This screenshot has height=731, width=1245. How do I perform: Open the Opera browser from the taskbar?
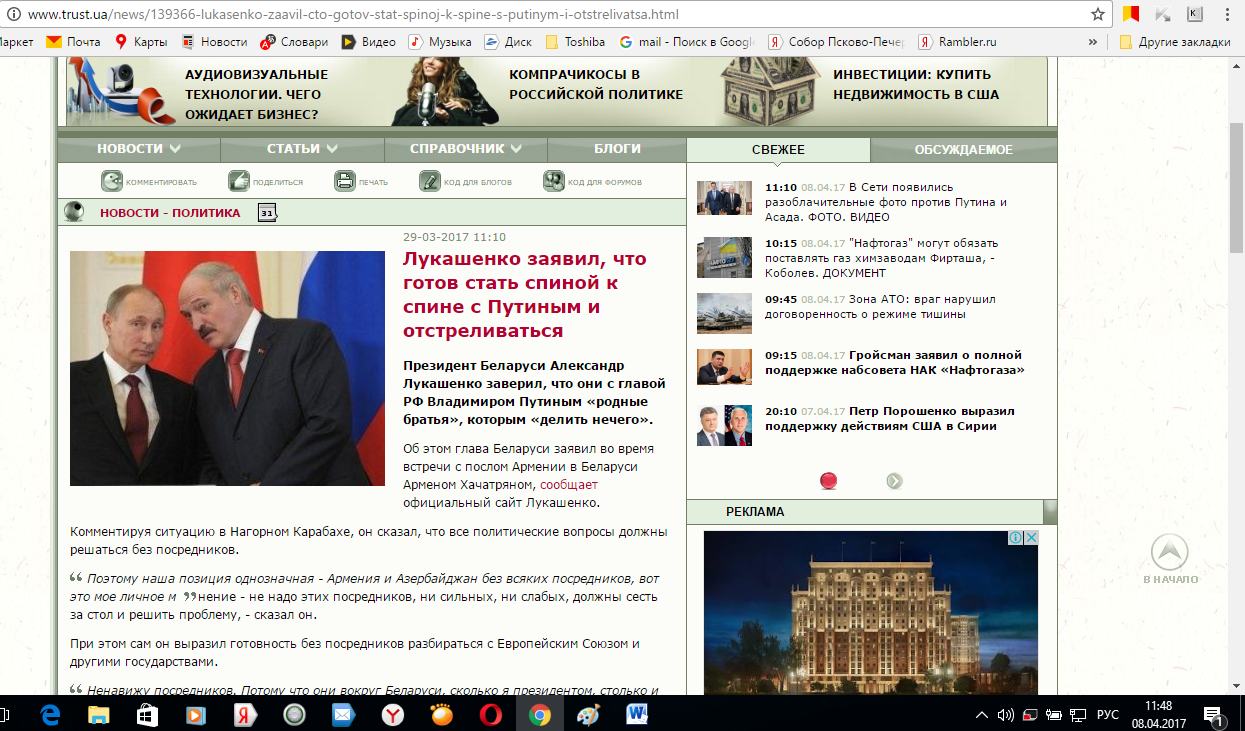(490, 715)
